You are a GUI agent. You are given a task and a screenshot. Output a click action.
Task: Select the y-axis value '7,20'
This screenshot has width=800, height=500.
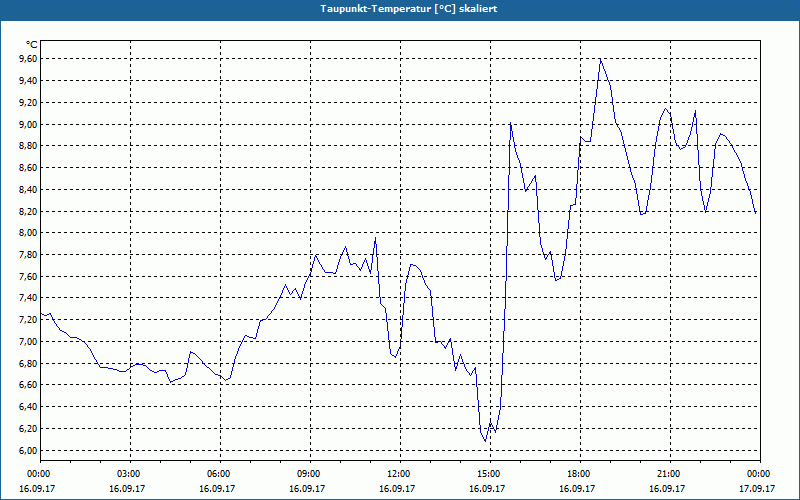point(28,320)
